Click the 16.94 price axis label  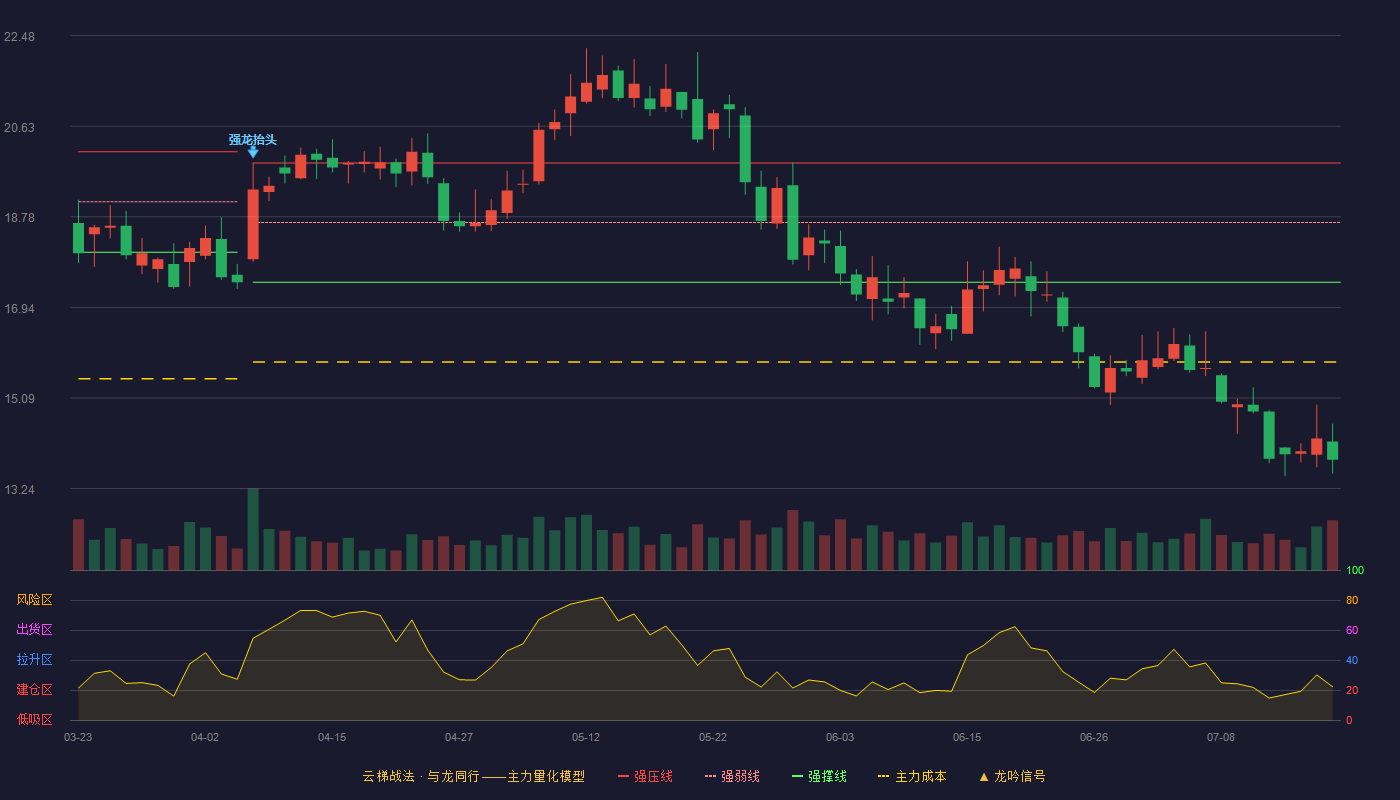19,308
